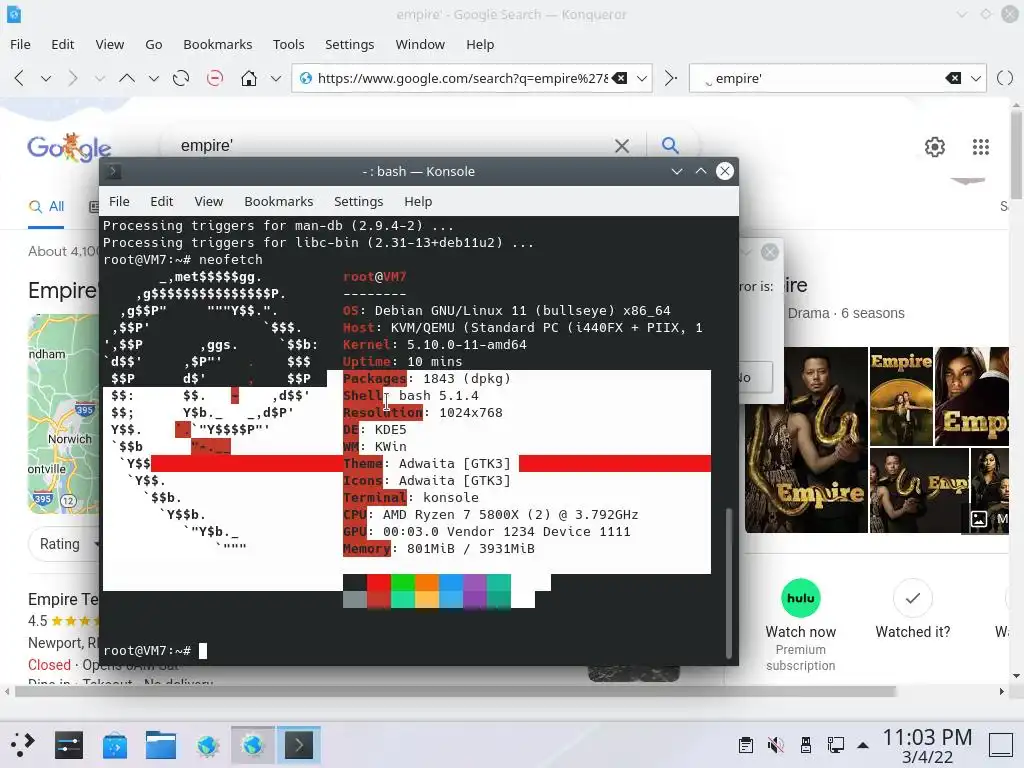1024x768 pixels.
Task: Open the KDE application launcher
Action: (x=22, y=744)
